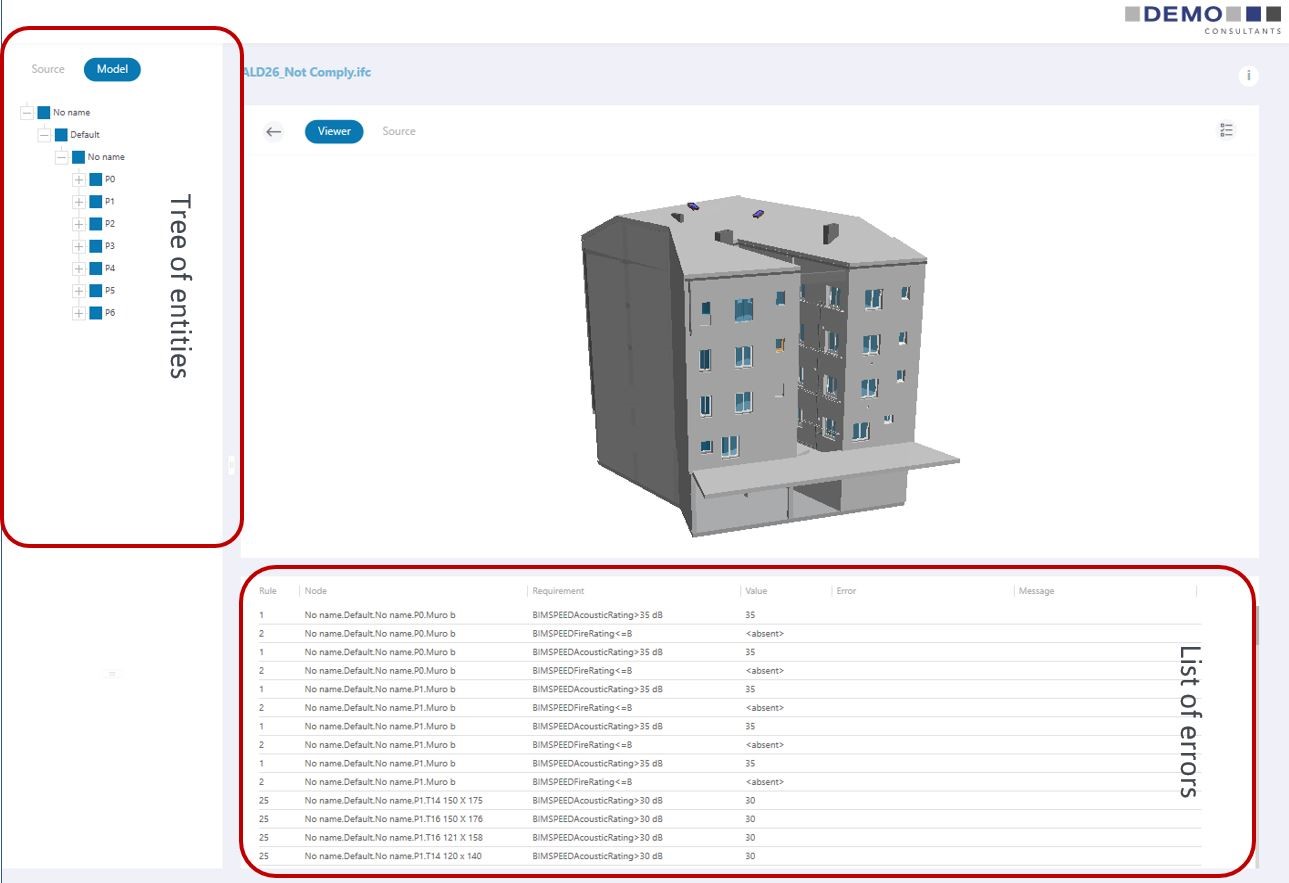
Task: Sort by the Rule column header
Action: (268, 591)
